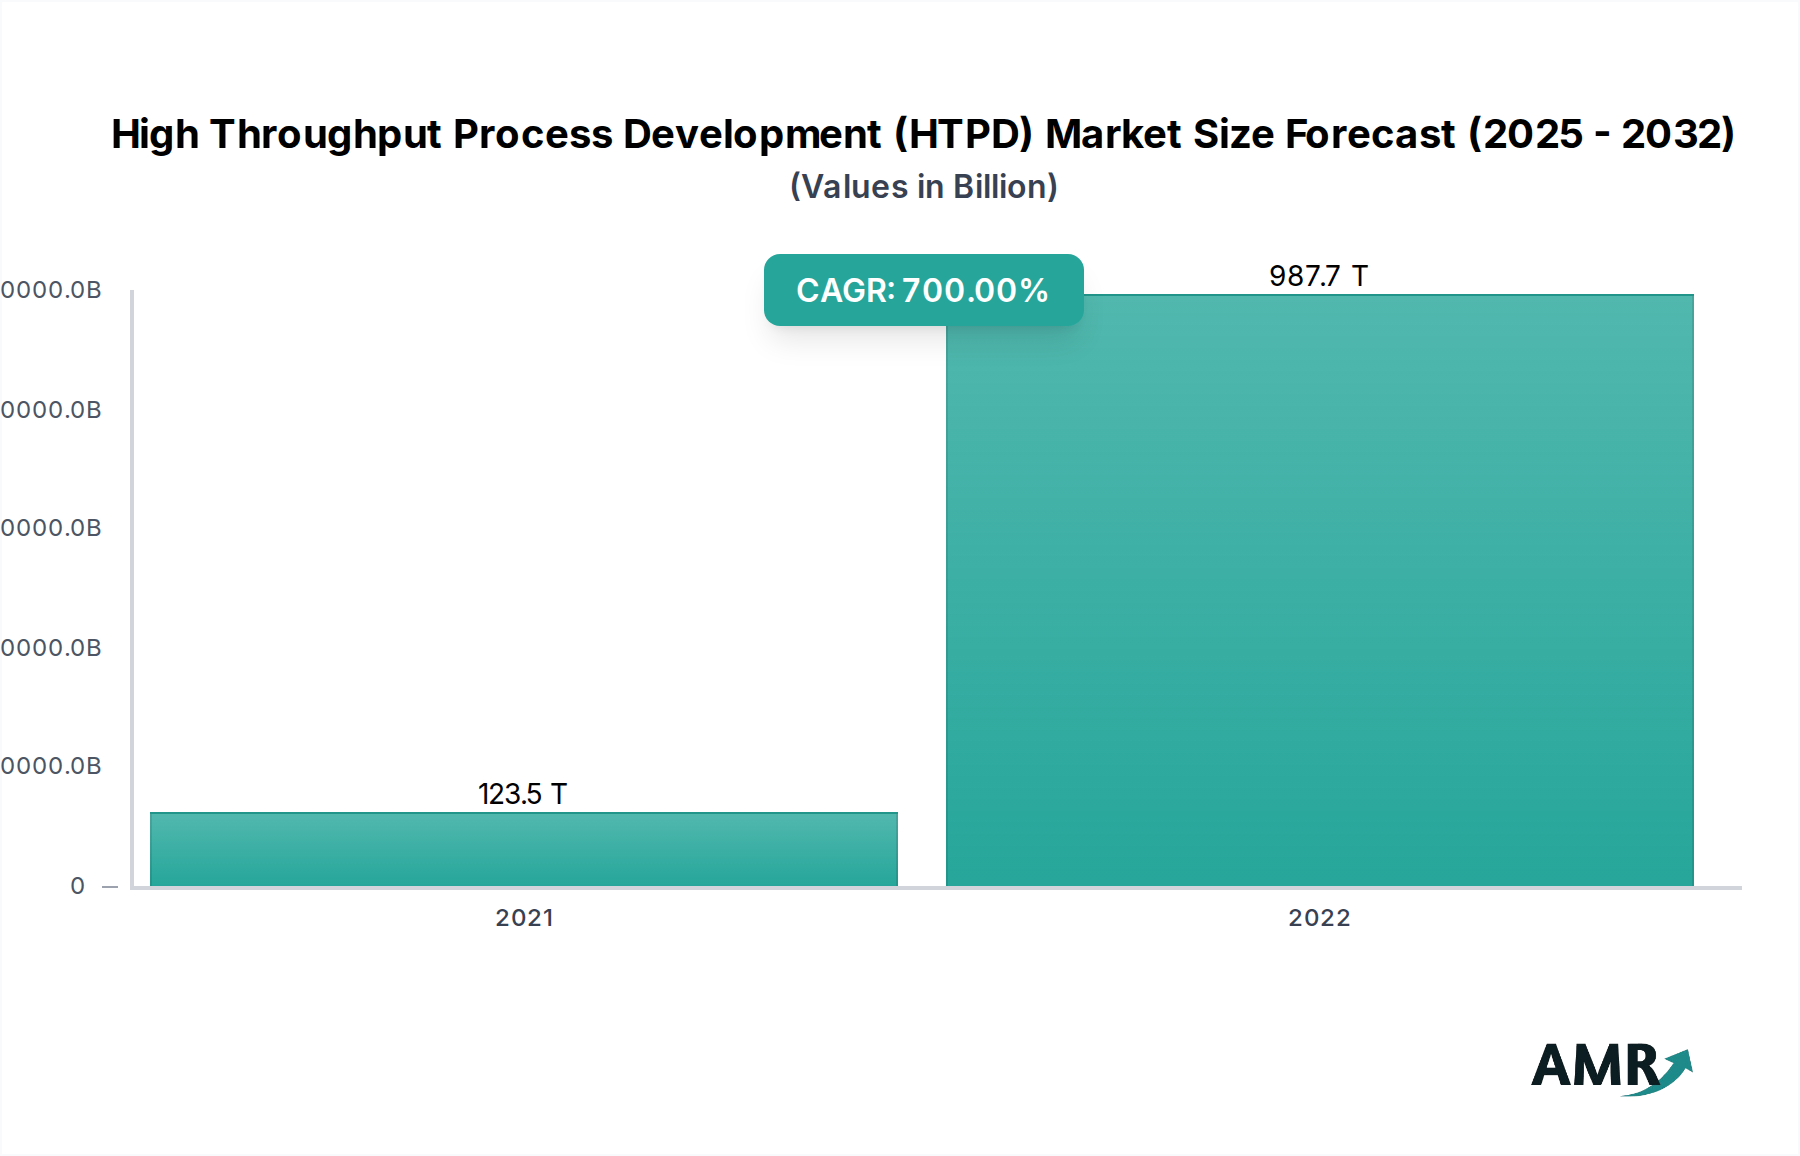Click the topmost y-axis tick label
1800x1156 pixels.
[x=52, y=290]
